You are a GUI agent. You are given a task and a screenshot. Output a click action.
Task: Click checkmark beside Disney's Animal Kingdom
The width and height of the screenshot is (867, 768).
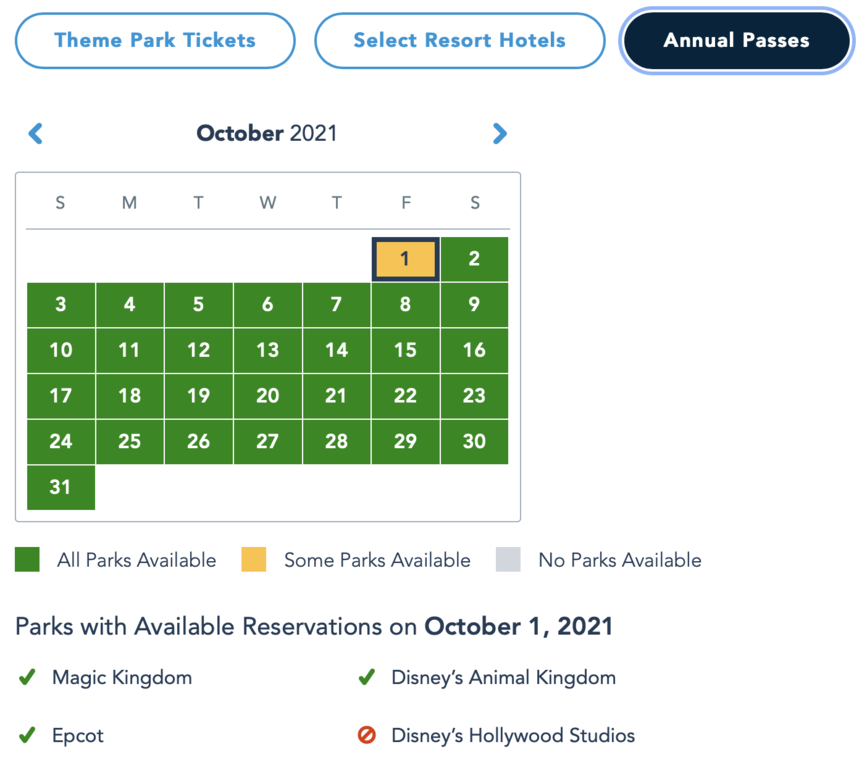coord(366,677)
